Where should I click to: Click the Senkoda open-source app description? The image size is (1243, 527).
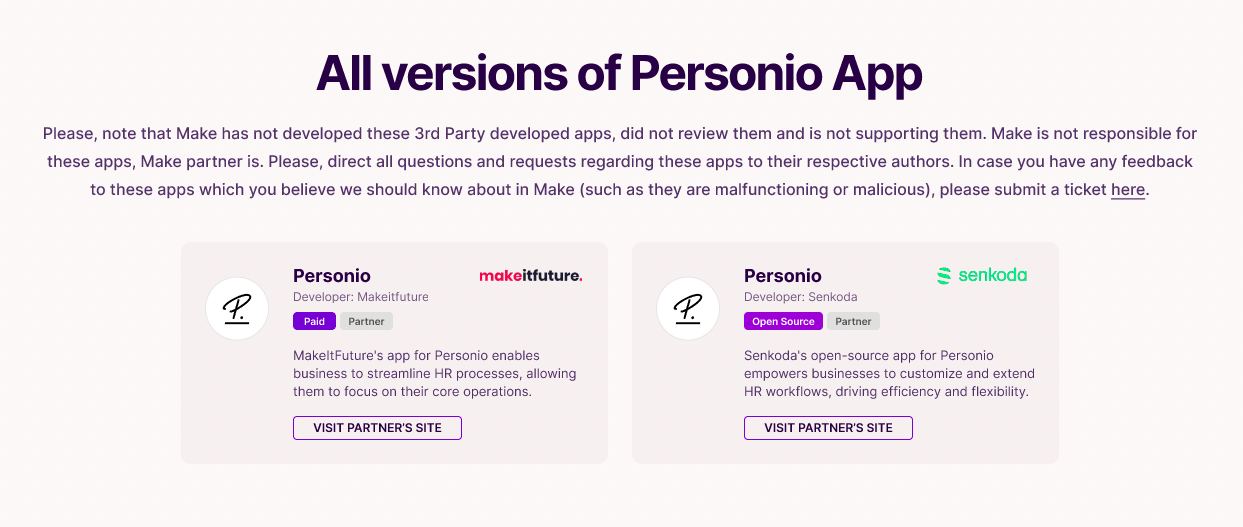click(890, 373)
